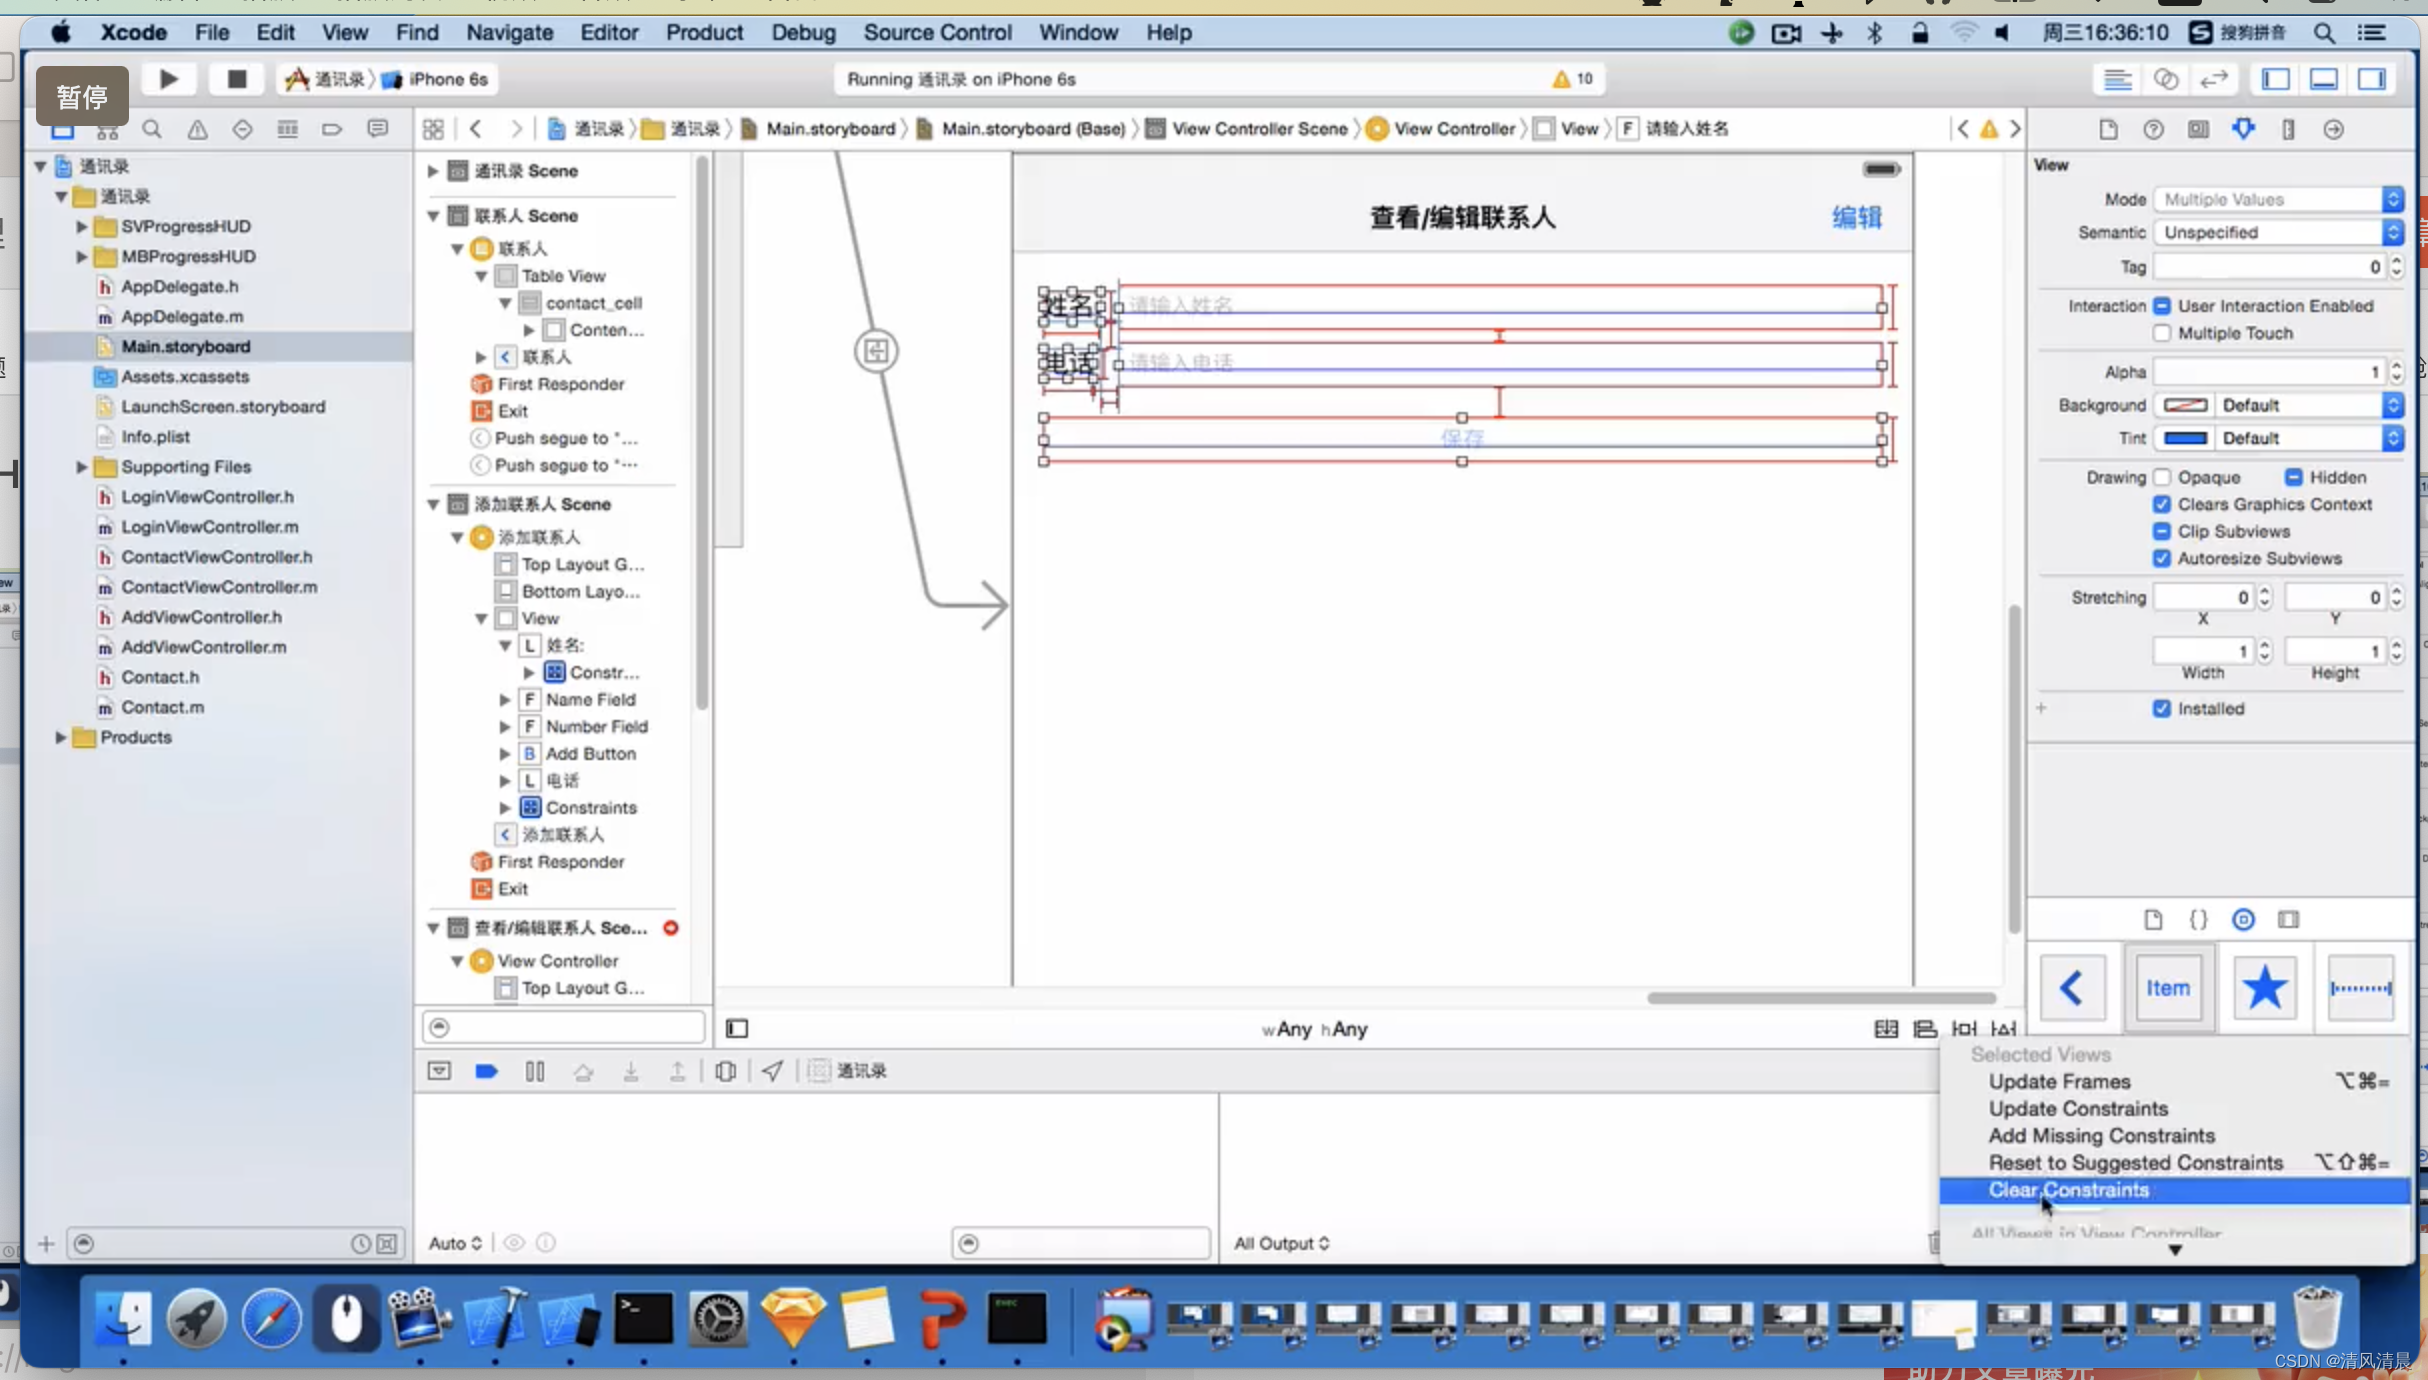Select Add Missing Constraints from menu

pos(2099,1135)
